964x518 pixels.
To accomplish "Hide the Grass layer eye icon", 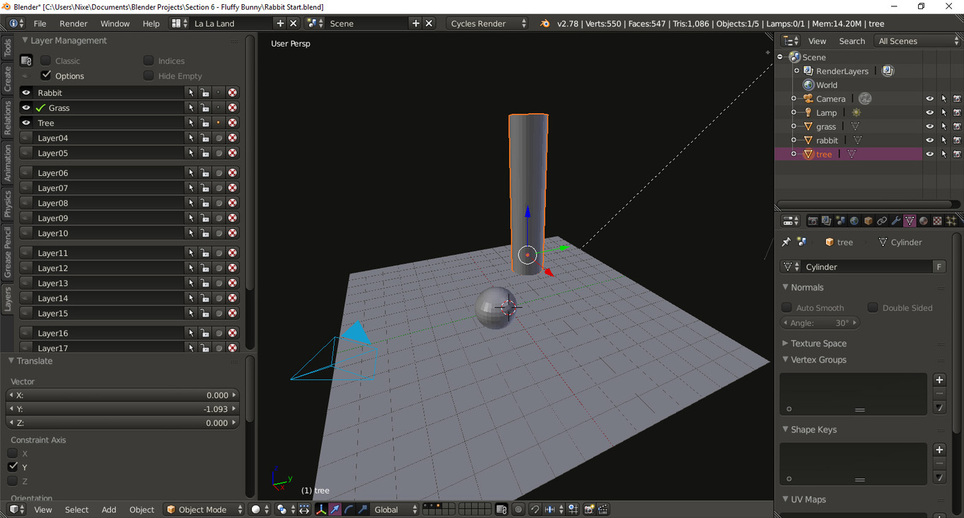I will pos(26,108).
